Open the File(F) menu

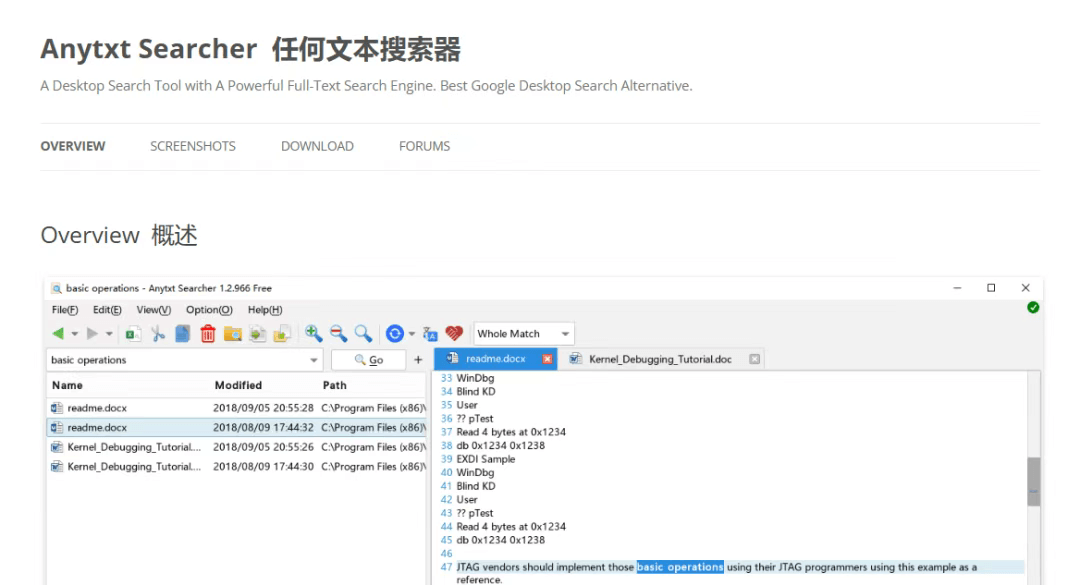tap(65, 310)
